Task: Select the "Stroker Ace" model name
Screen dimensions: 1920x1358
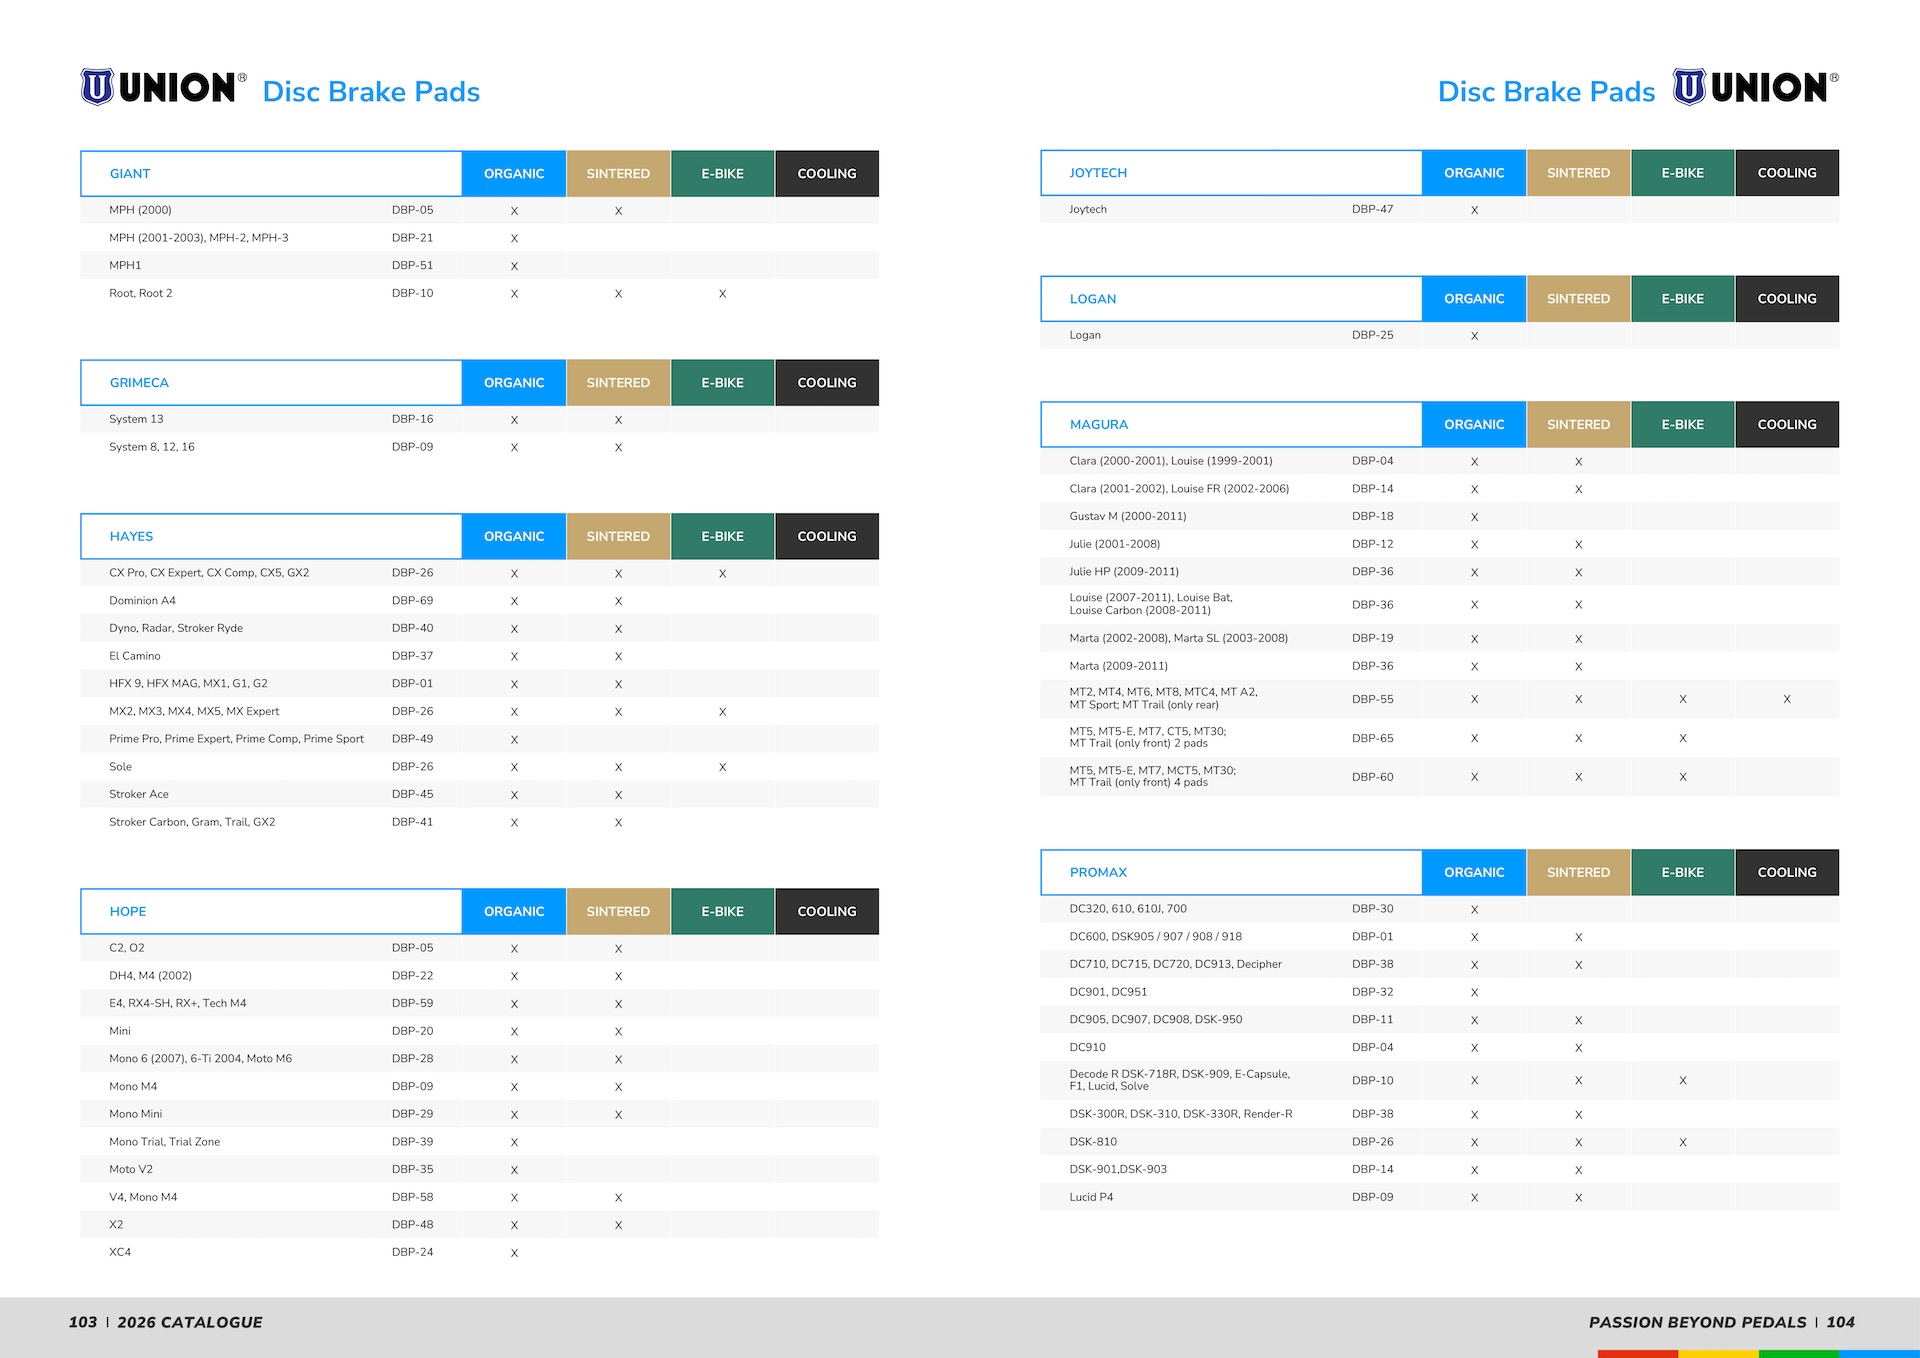Action: click(139, 795)
